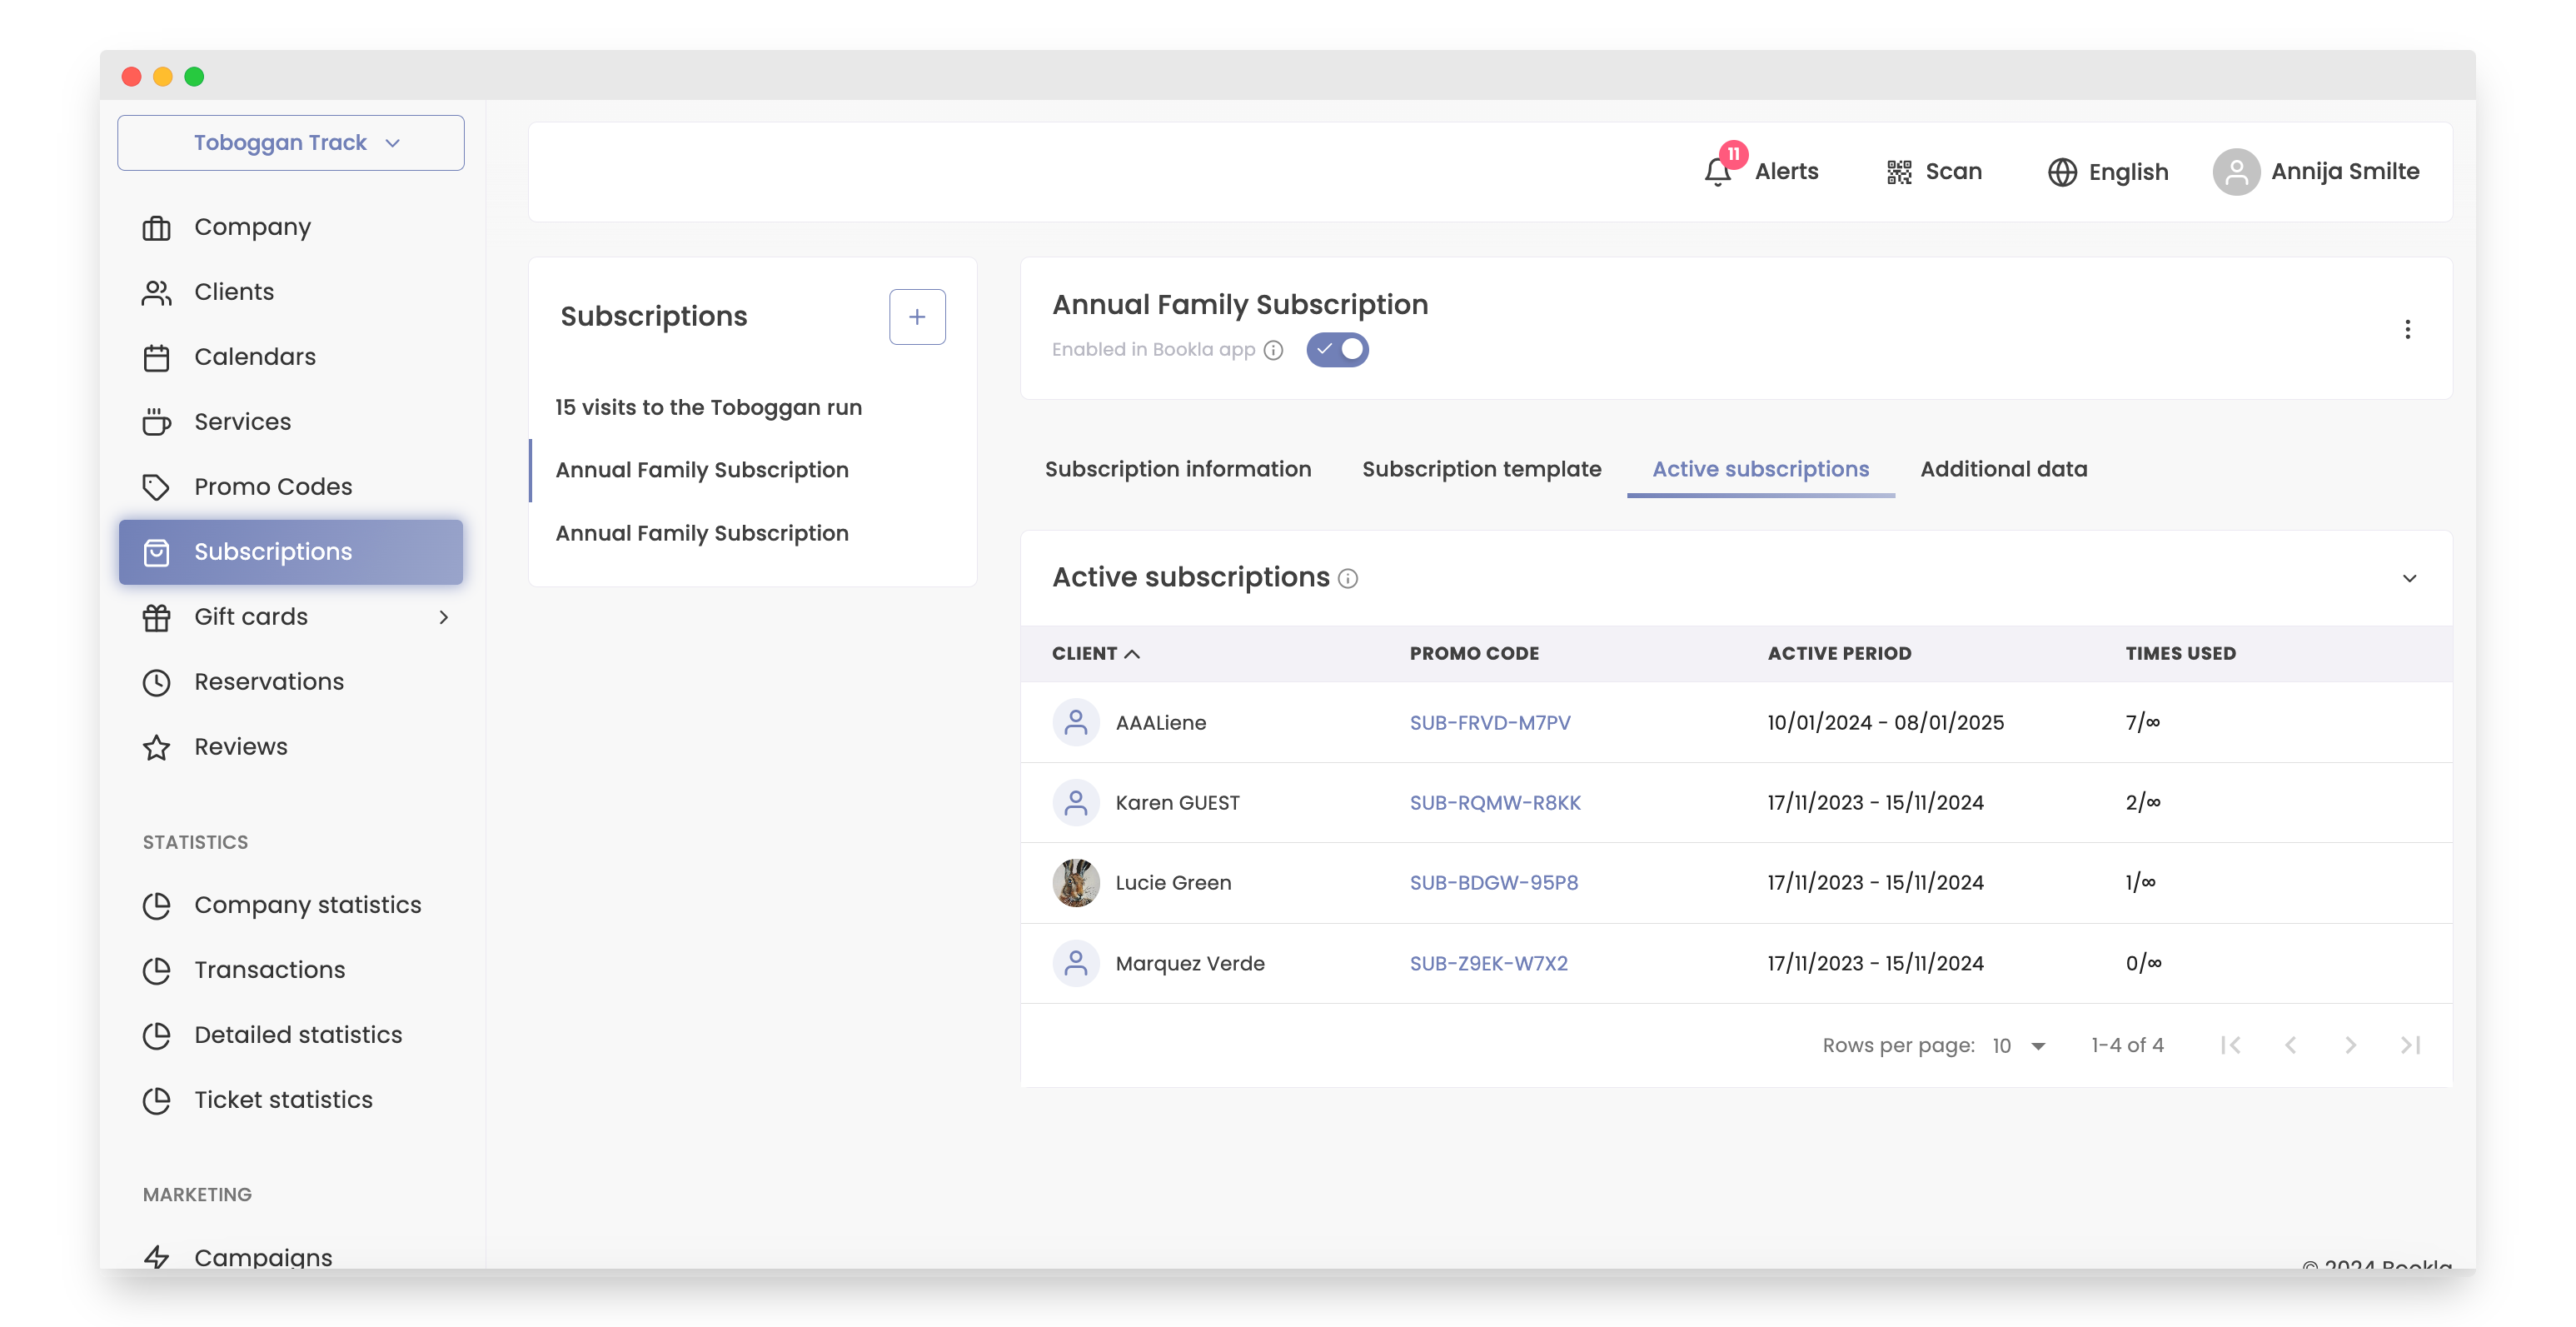Switch to the Subscription template tab
Viewport: 2576px width, 1327px height.
1481,469
